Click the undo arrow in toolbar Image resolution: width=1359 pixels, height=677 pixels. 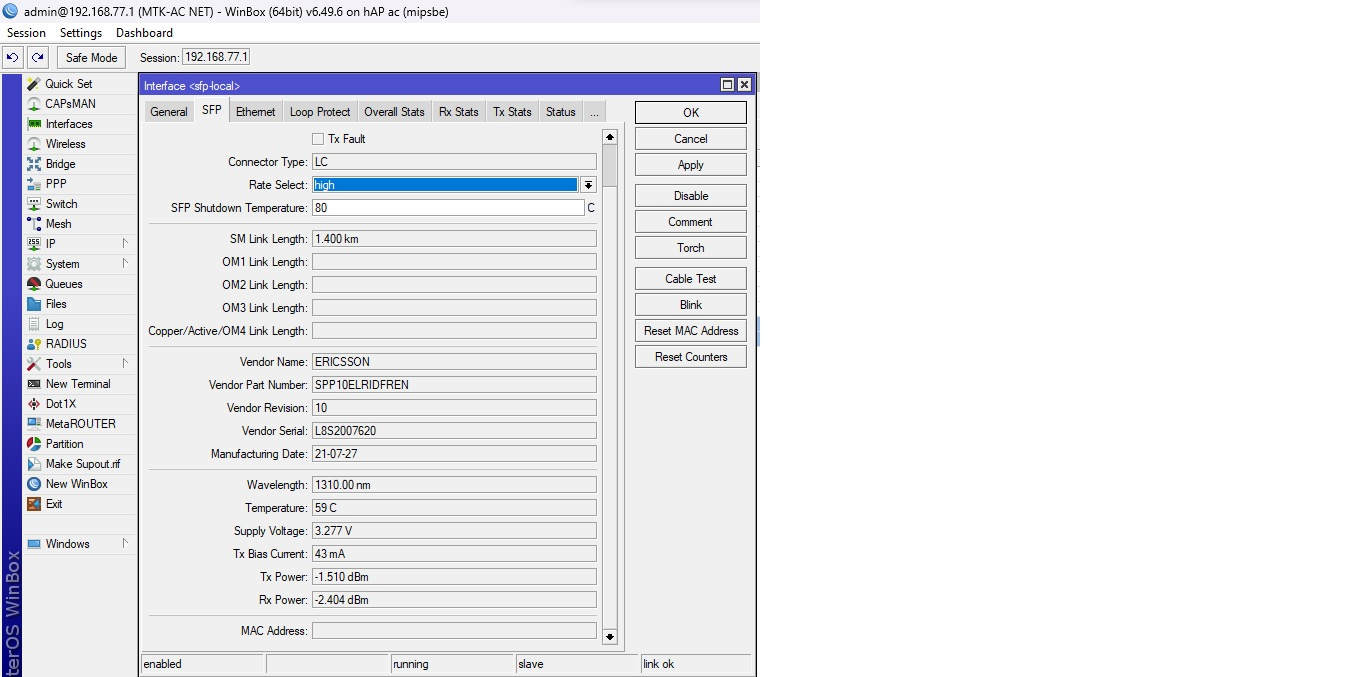pos(13,58)
